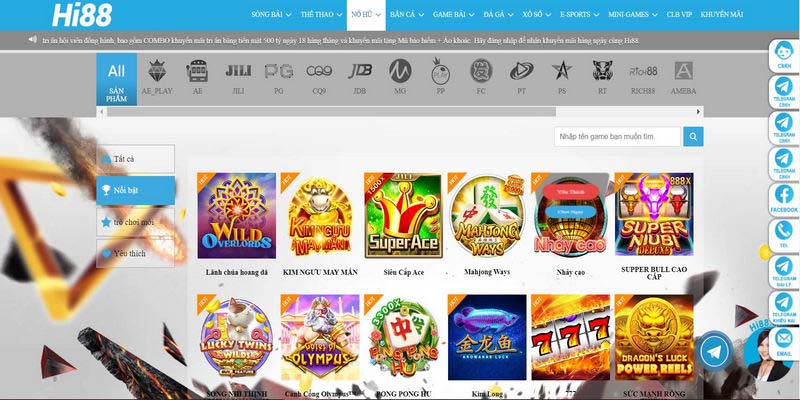Open the CSKH support icon

click(x=784, y=55)
